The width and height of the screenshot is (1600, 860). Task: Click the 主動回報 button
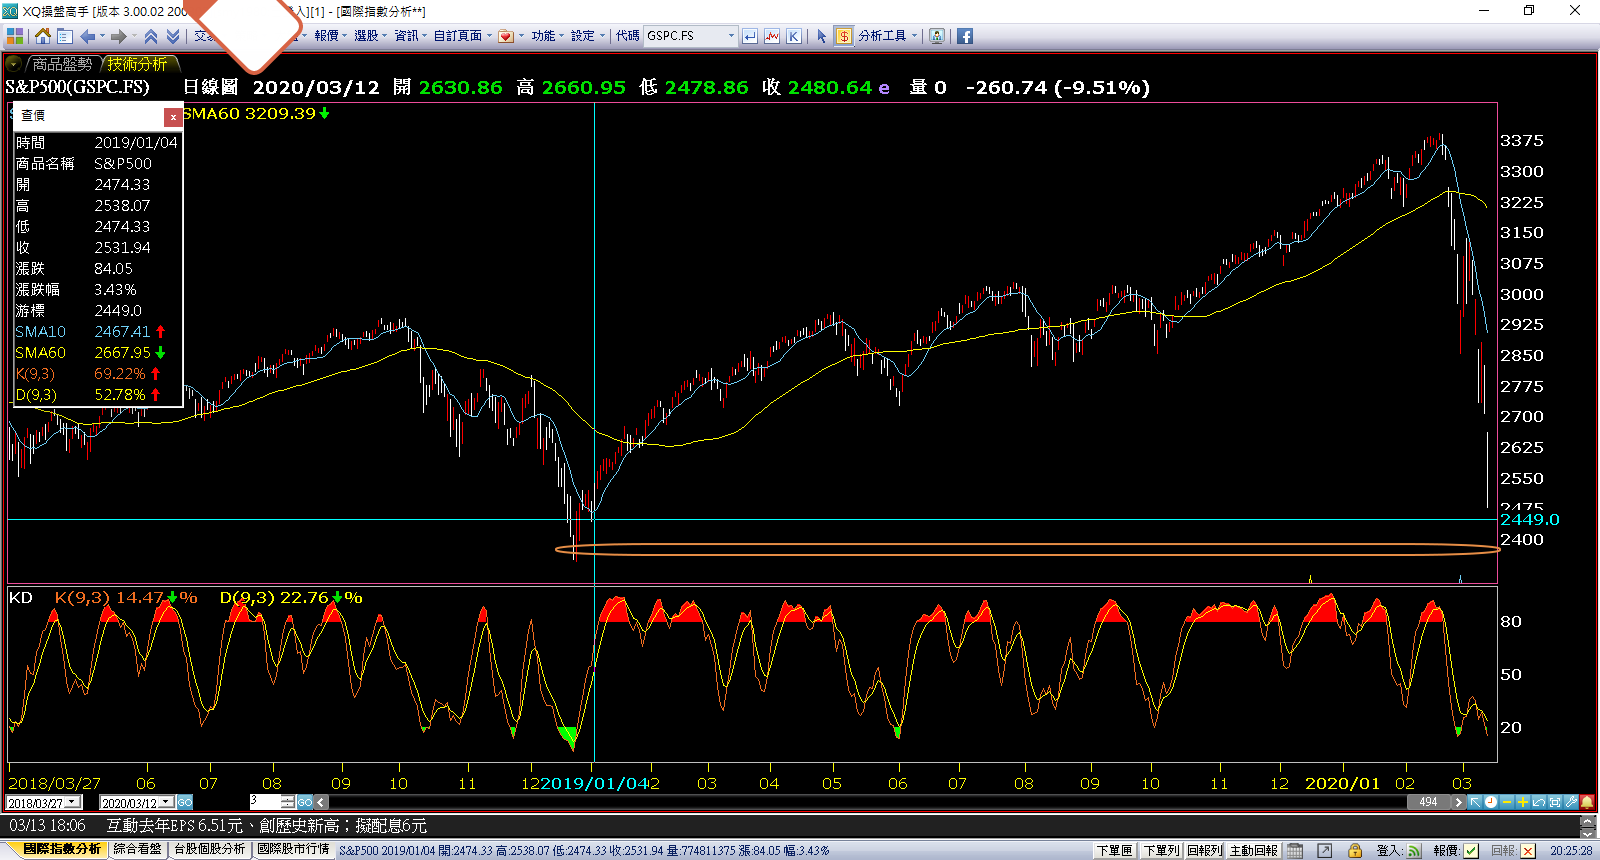(x=1253, y=851)
